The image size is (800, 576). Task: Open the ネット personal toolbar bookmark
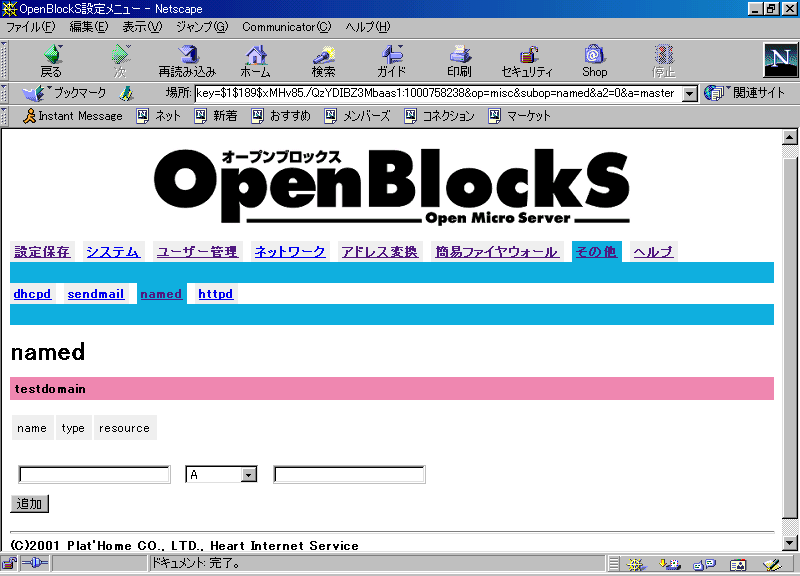(159, 116)
